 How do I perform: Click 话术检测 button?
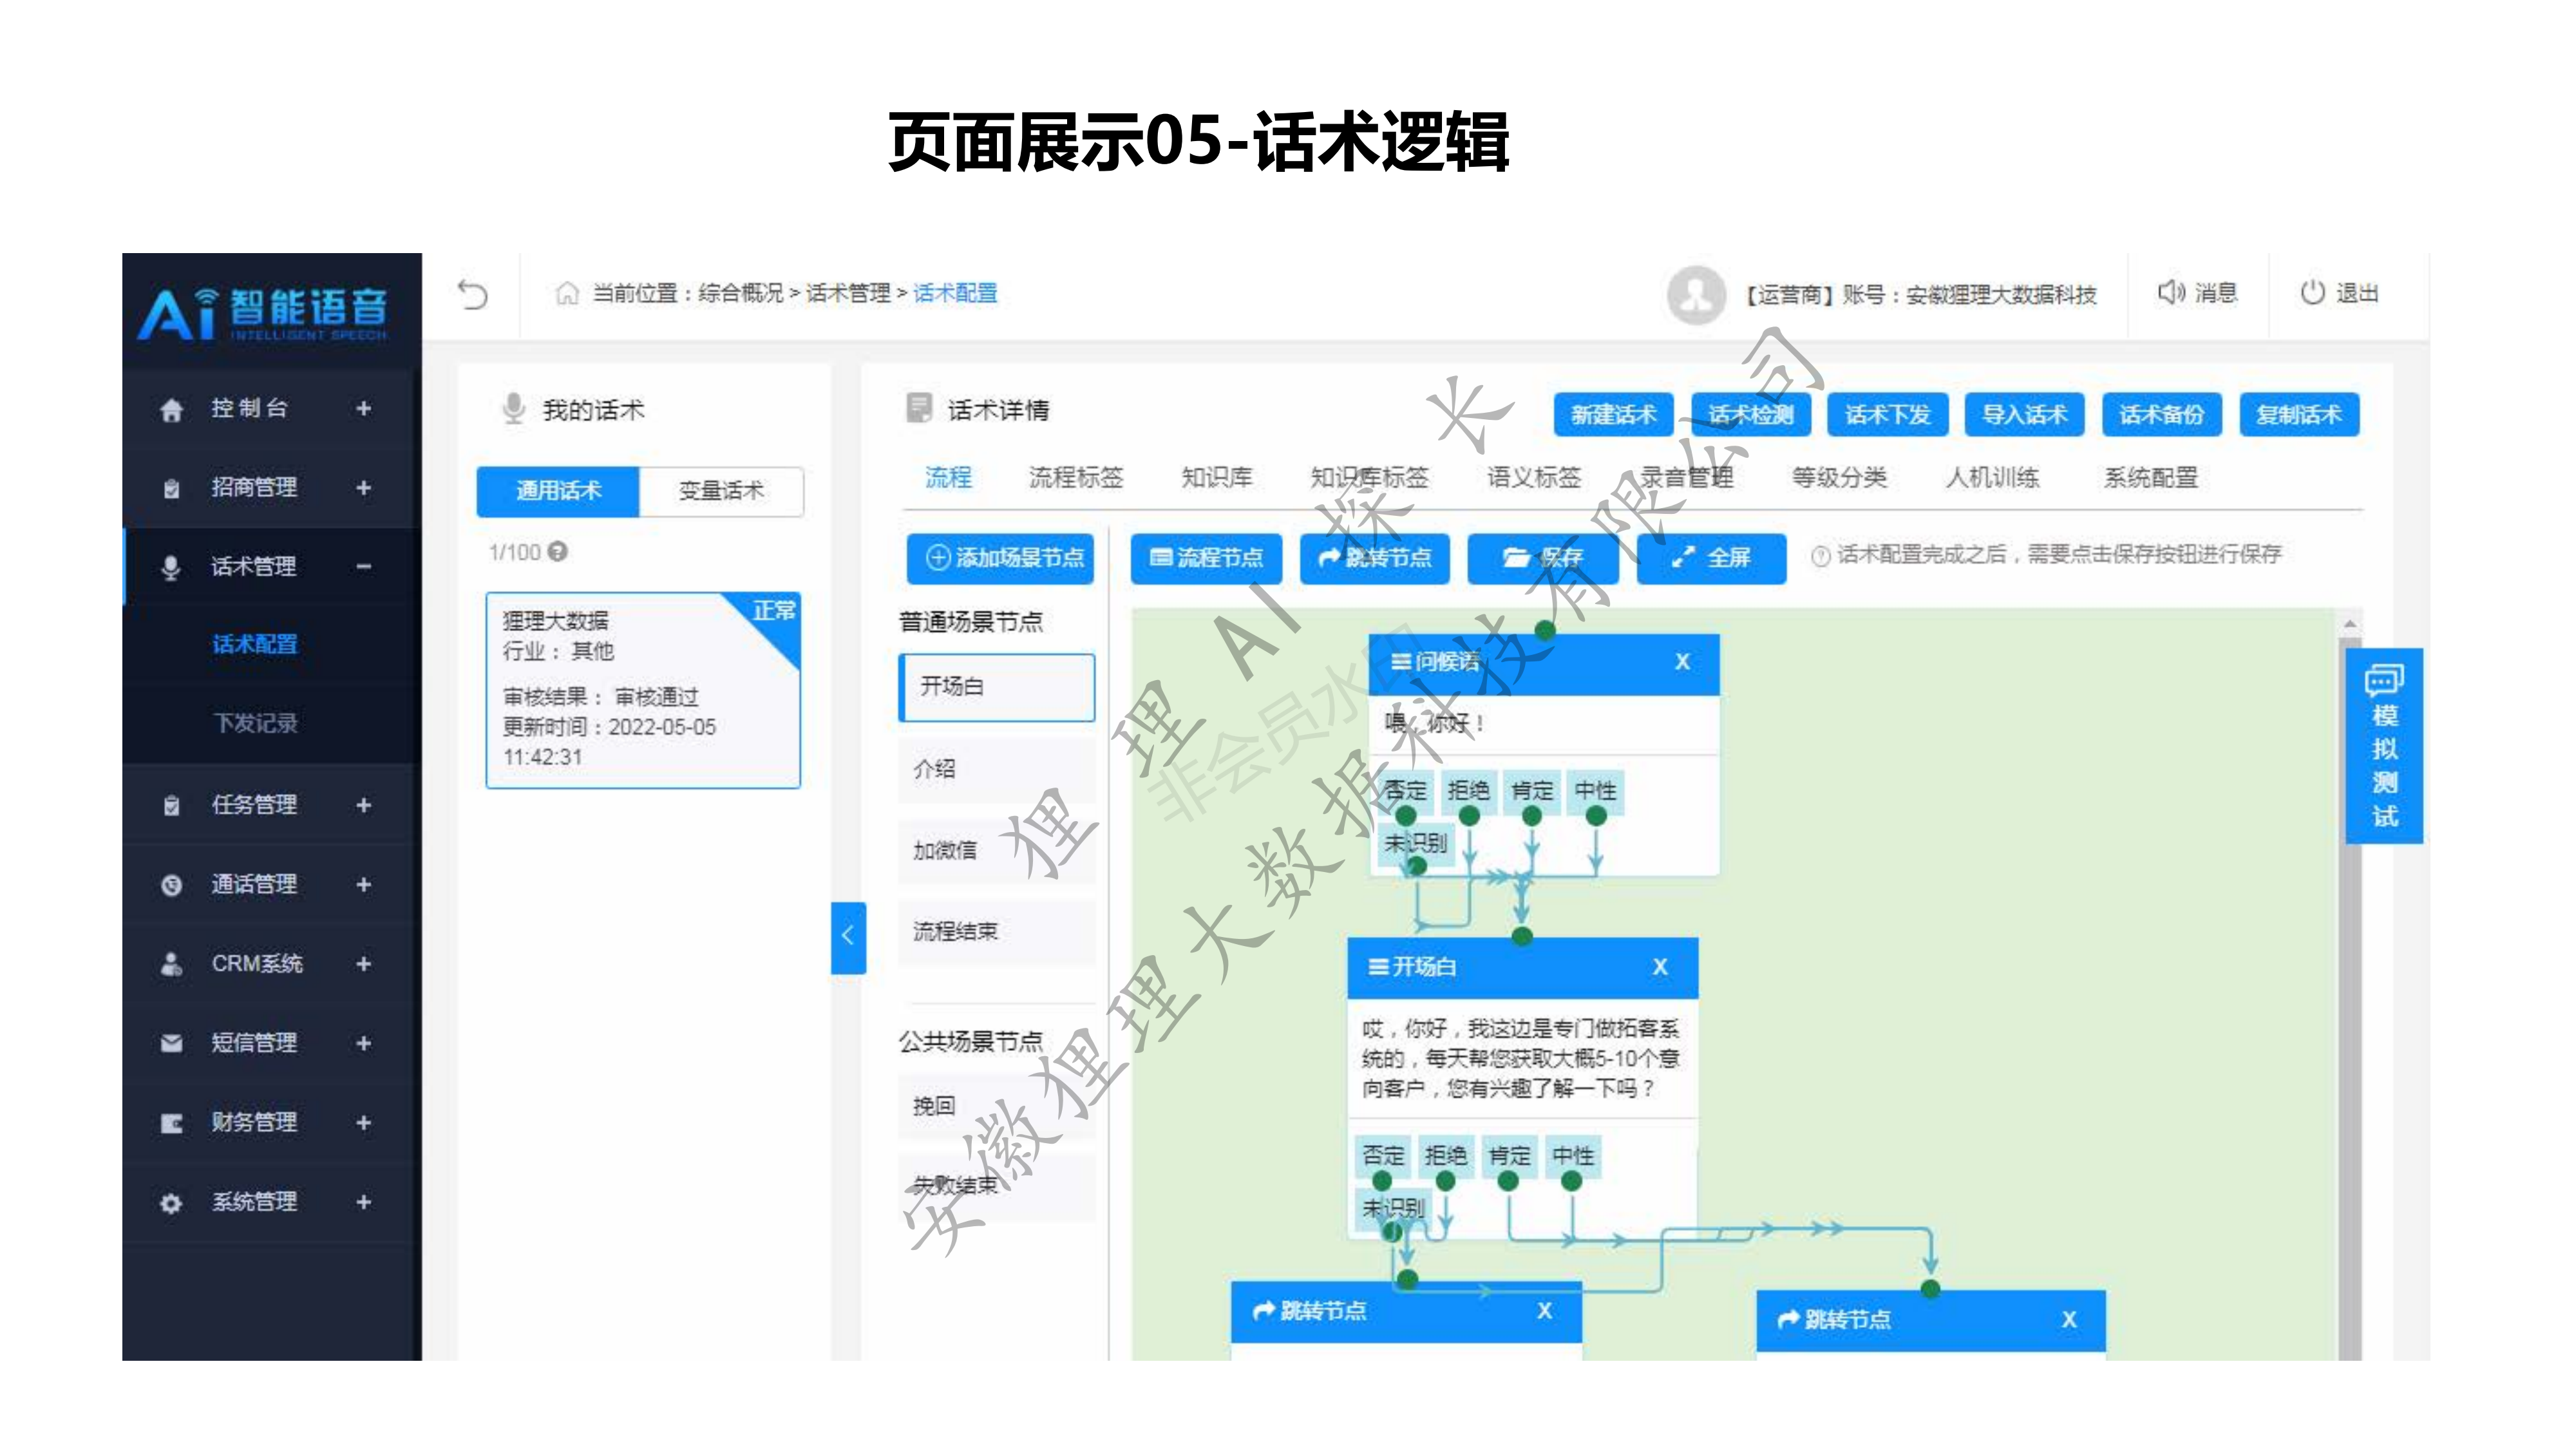[x=1751, y=414]
